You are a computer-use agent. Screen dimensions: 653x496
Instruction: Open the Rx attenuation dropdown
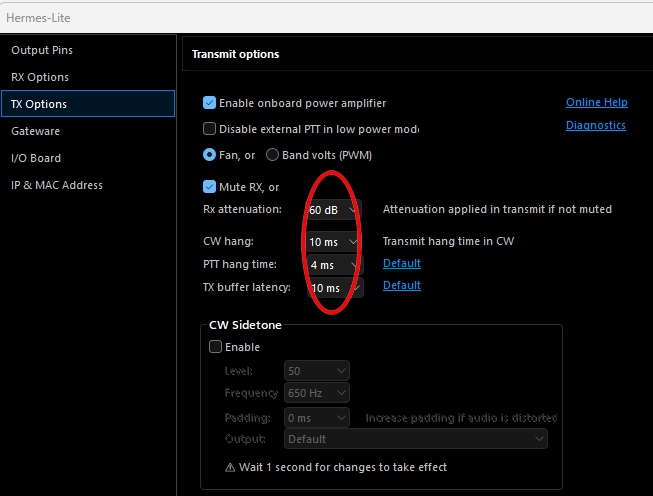tap(334, 210)
